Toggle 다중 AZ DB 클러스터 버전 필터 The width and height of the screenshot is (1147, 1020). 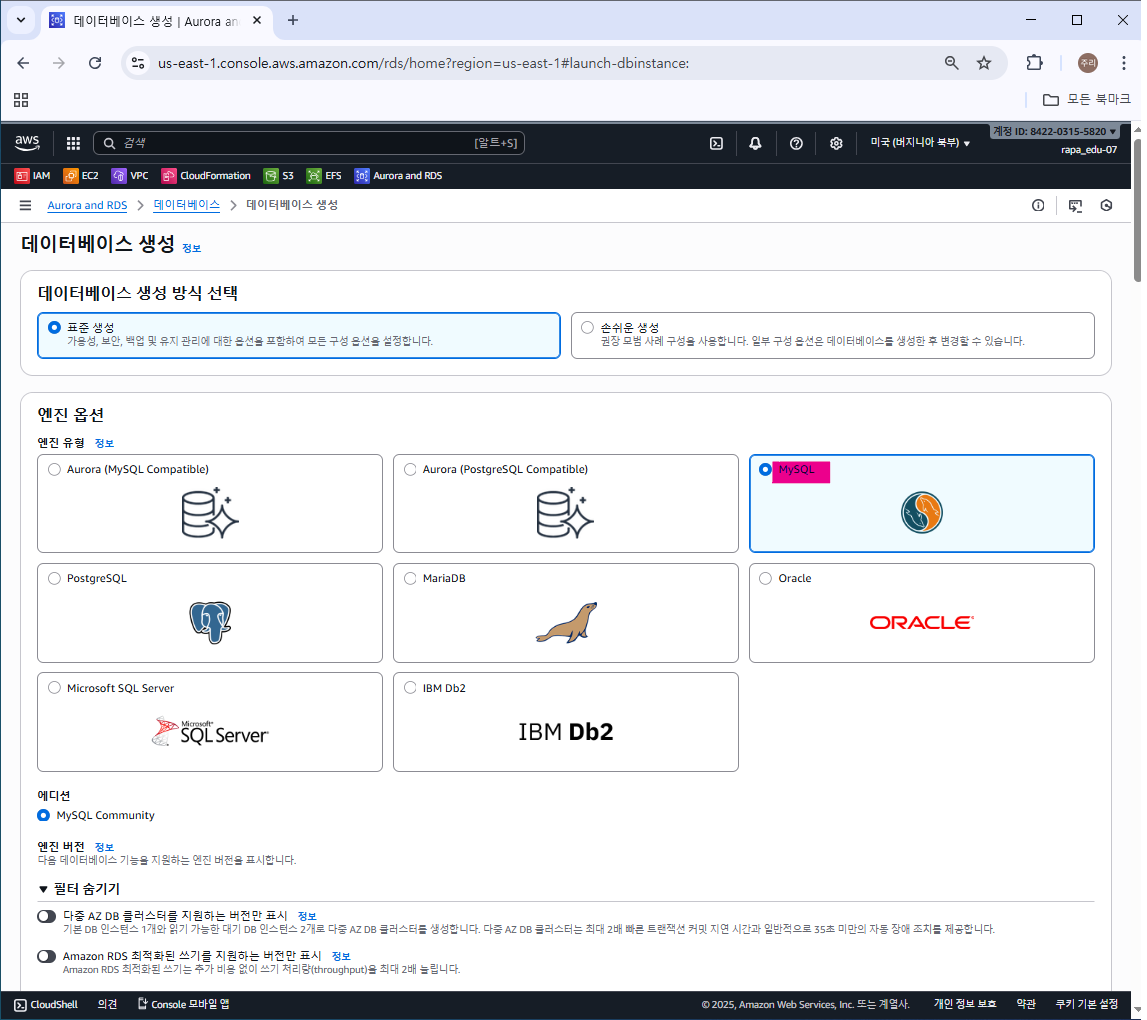(x=47, y=916)
